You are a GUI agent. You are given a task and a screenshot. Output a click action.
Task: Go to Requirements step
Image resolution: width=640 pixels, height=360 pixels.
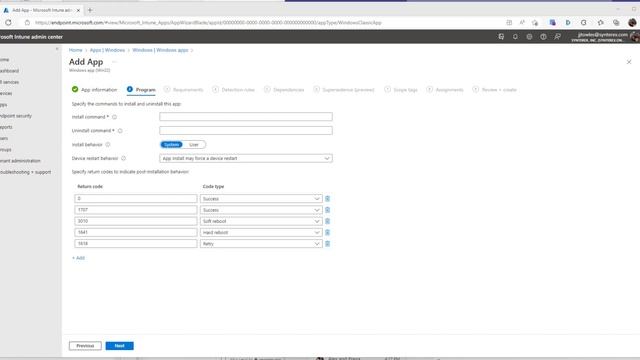click(x=184, y=90)
